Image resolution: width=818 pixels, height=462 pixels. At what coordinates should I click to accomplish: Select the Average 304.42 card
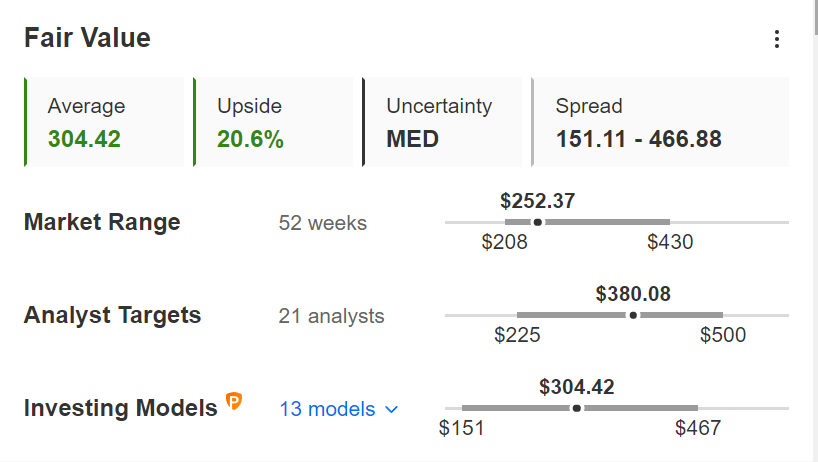pyautogui.click(x=104, y=122)
